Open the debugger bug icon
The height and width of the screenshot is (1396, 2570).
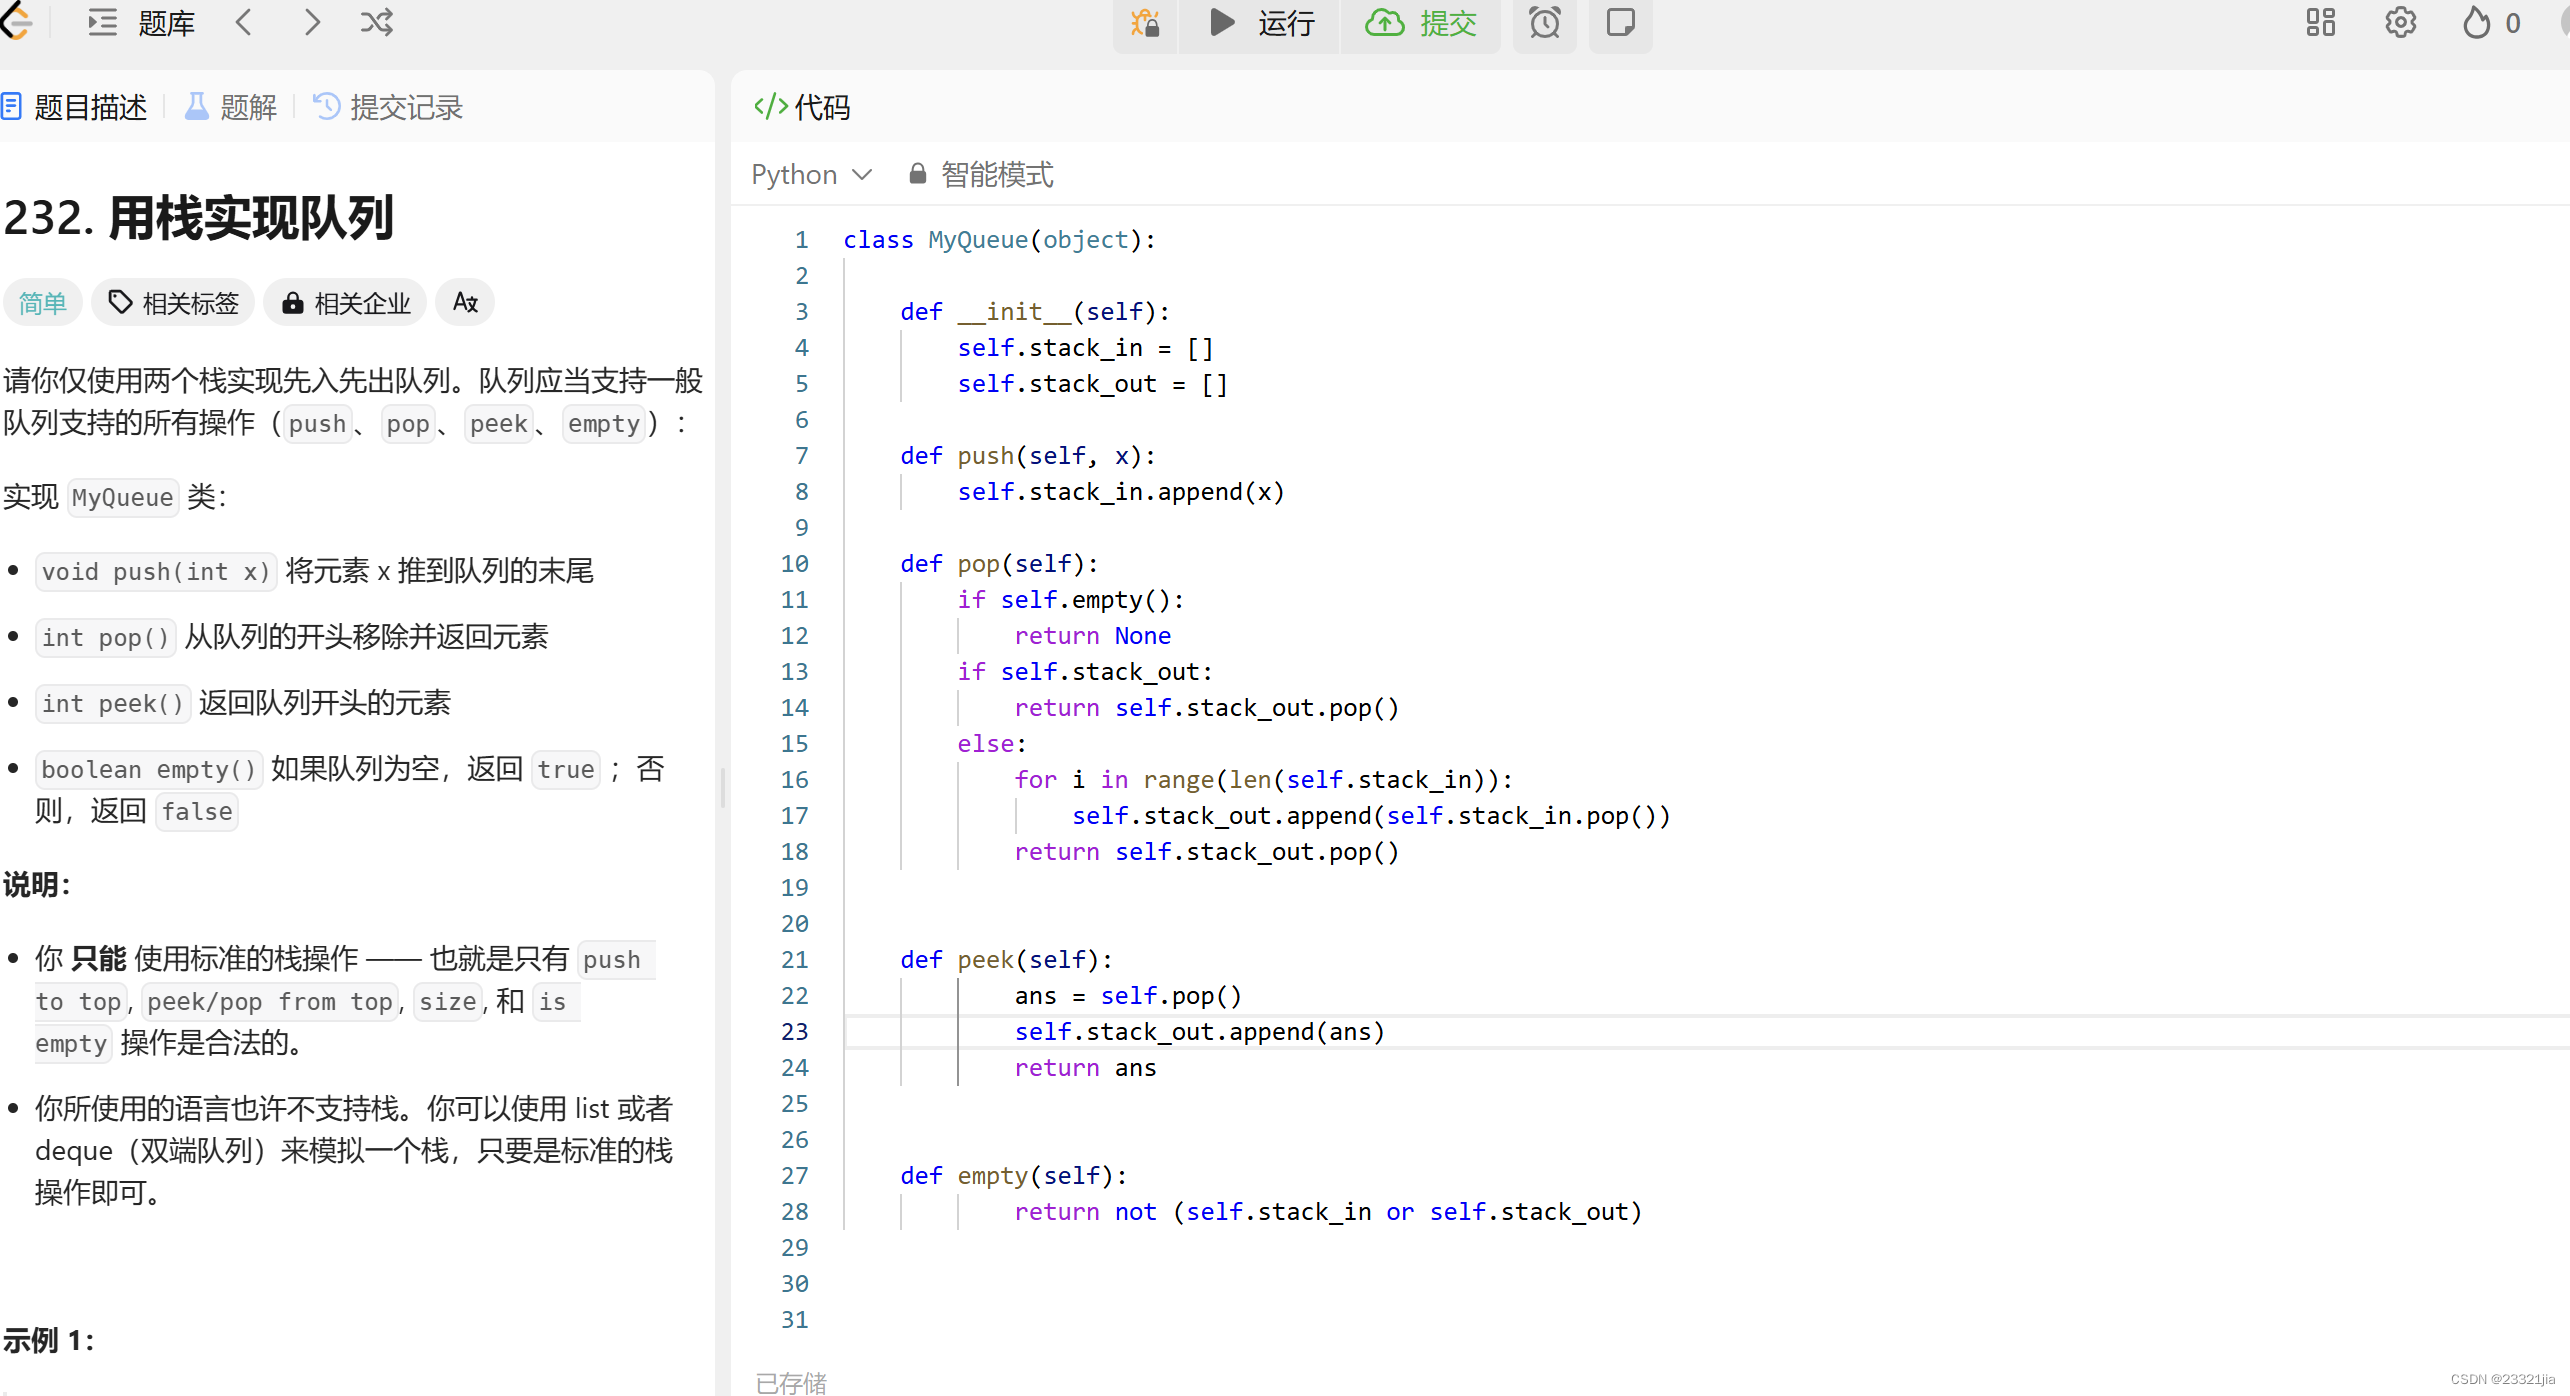1145,23
